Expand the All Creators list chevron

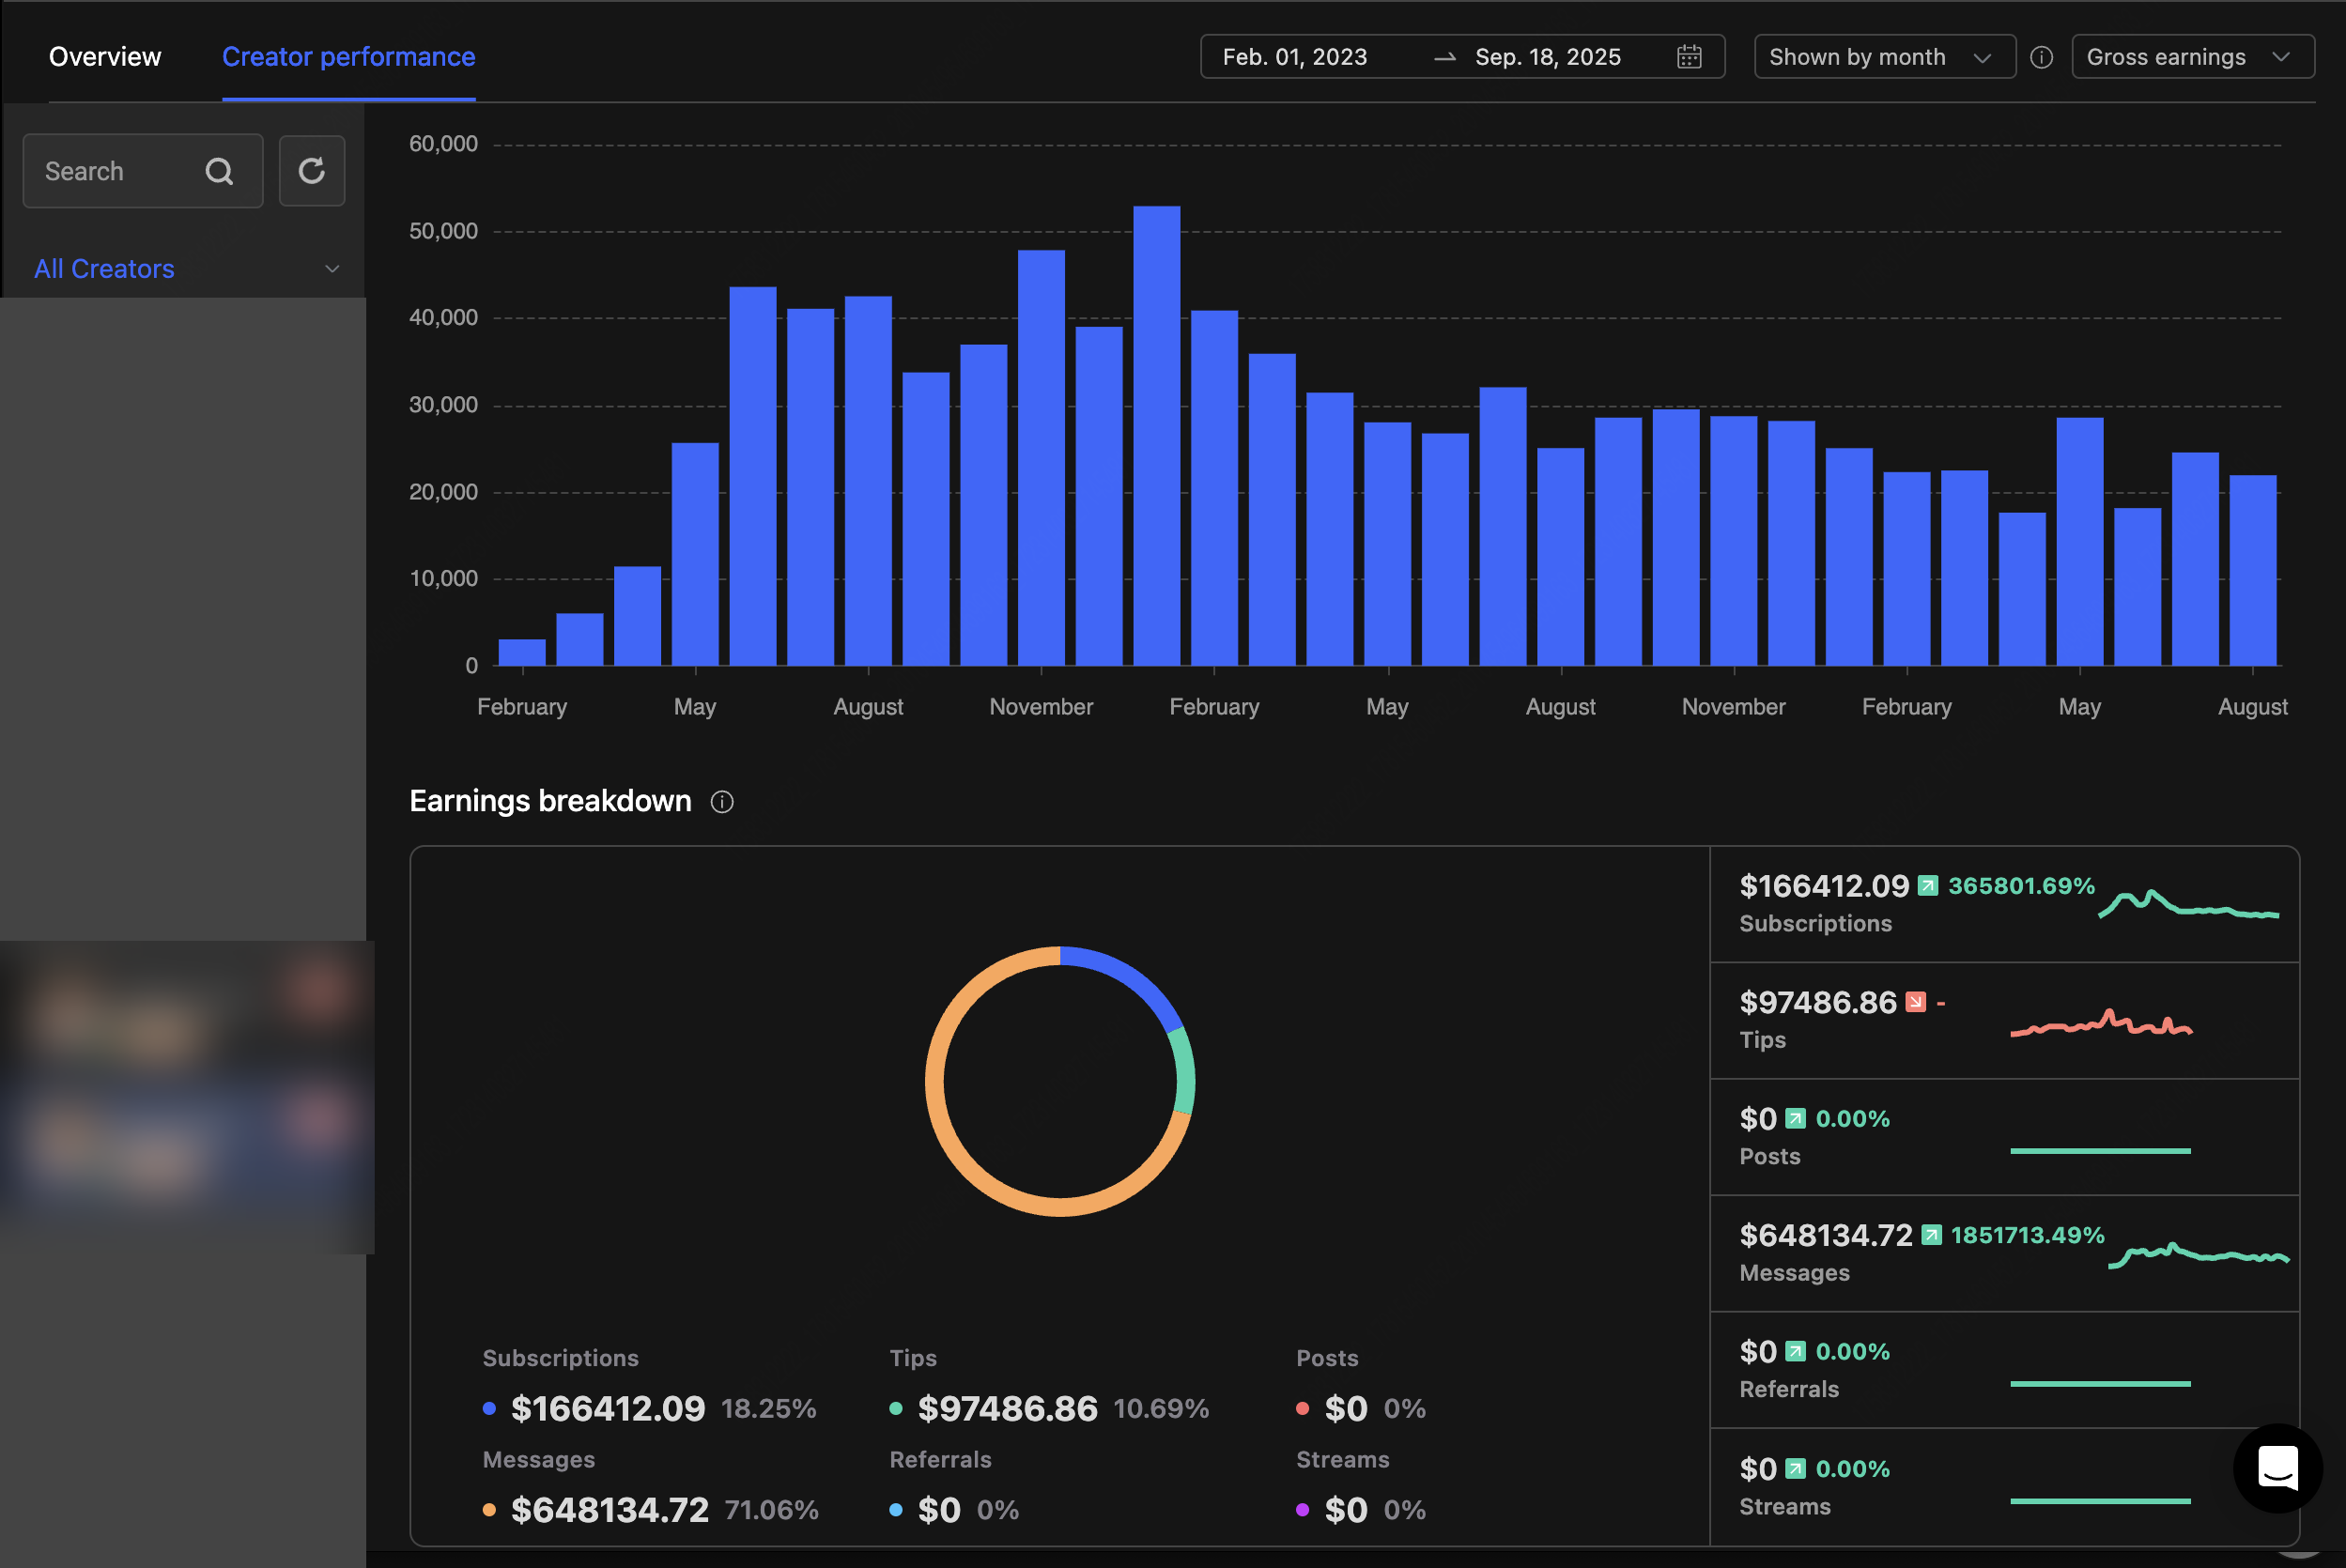click(x=332, y=269)
